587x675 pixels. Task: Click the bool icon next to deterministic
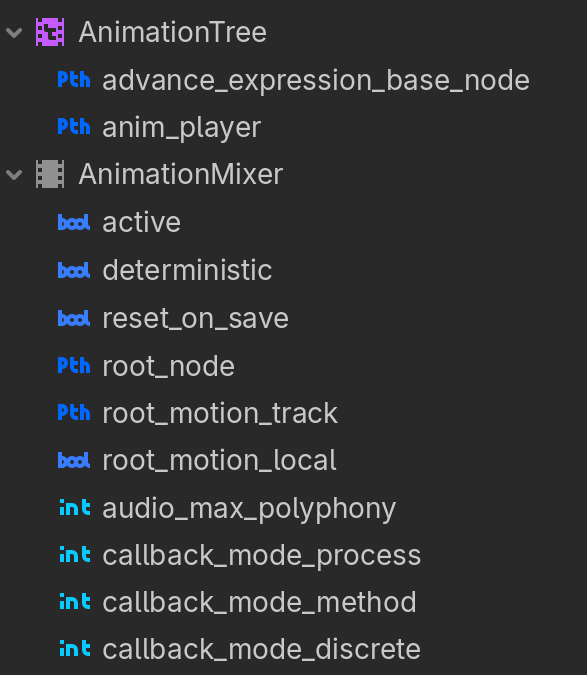(x=74, y=270)
